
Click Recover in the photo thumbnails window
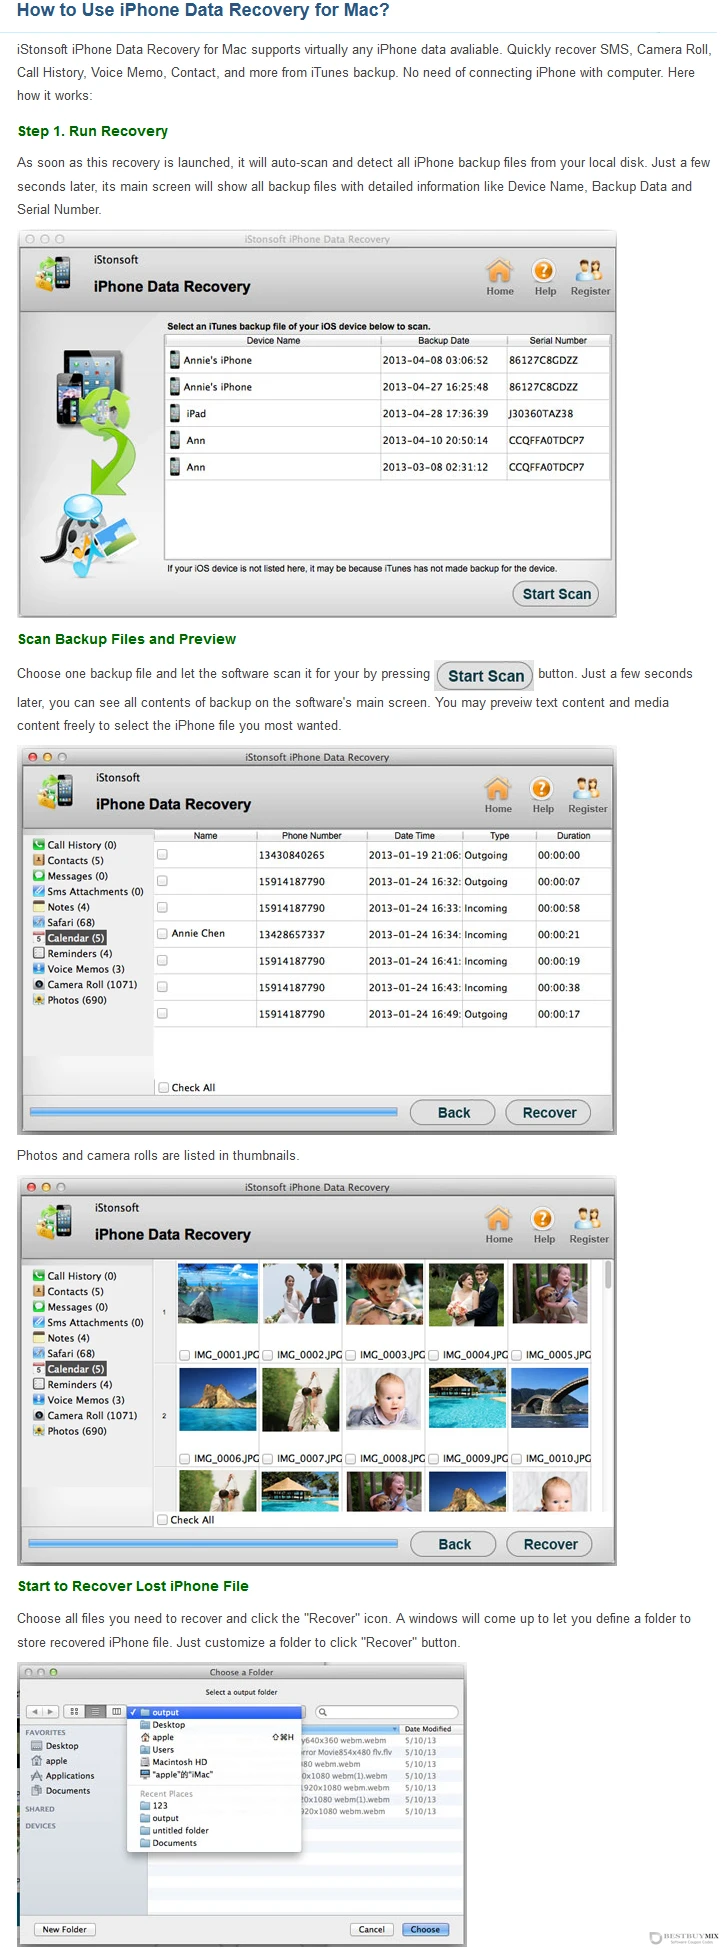point(550,1544)
